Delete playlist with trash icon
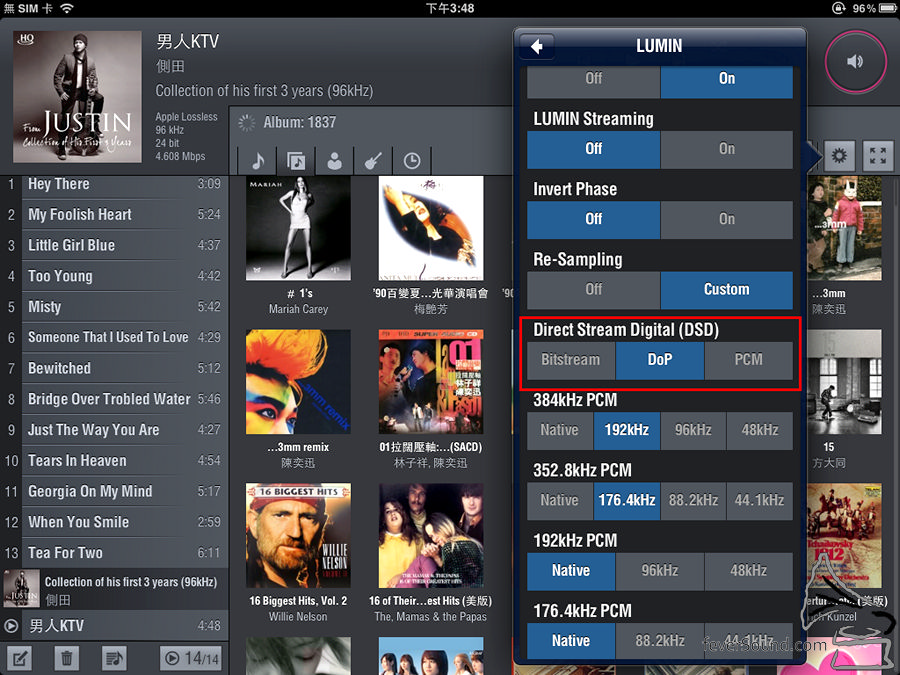900x675 pixels. click(67, 658)
